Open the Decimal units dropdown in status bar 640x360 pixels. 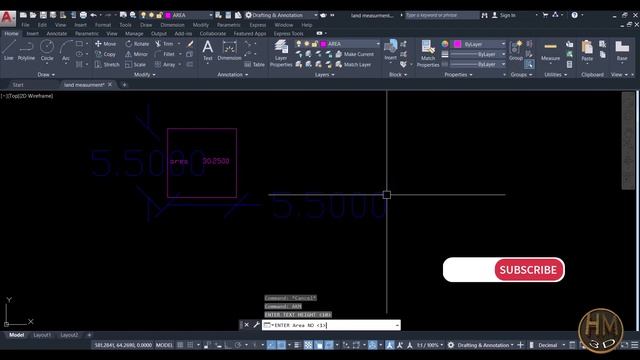[564, 345]
